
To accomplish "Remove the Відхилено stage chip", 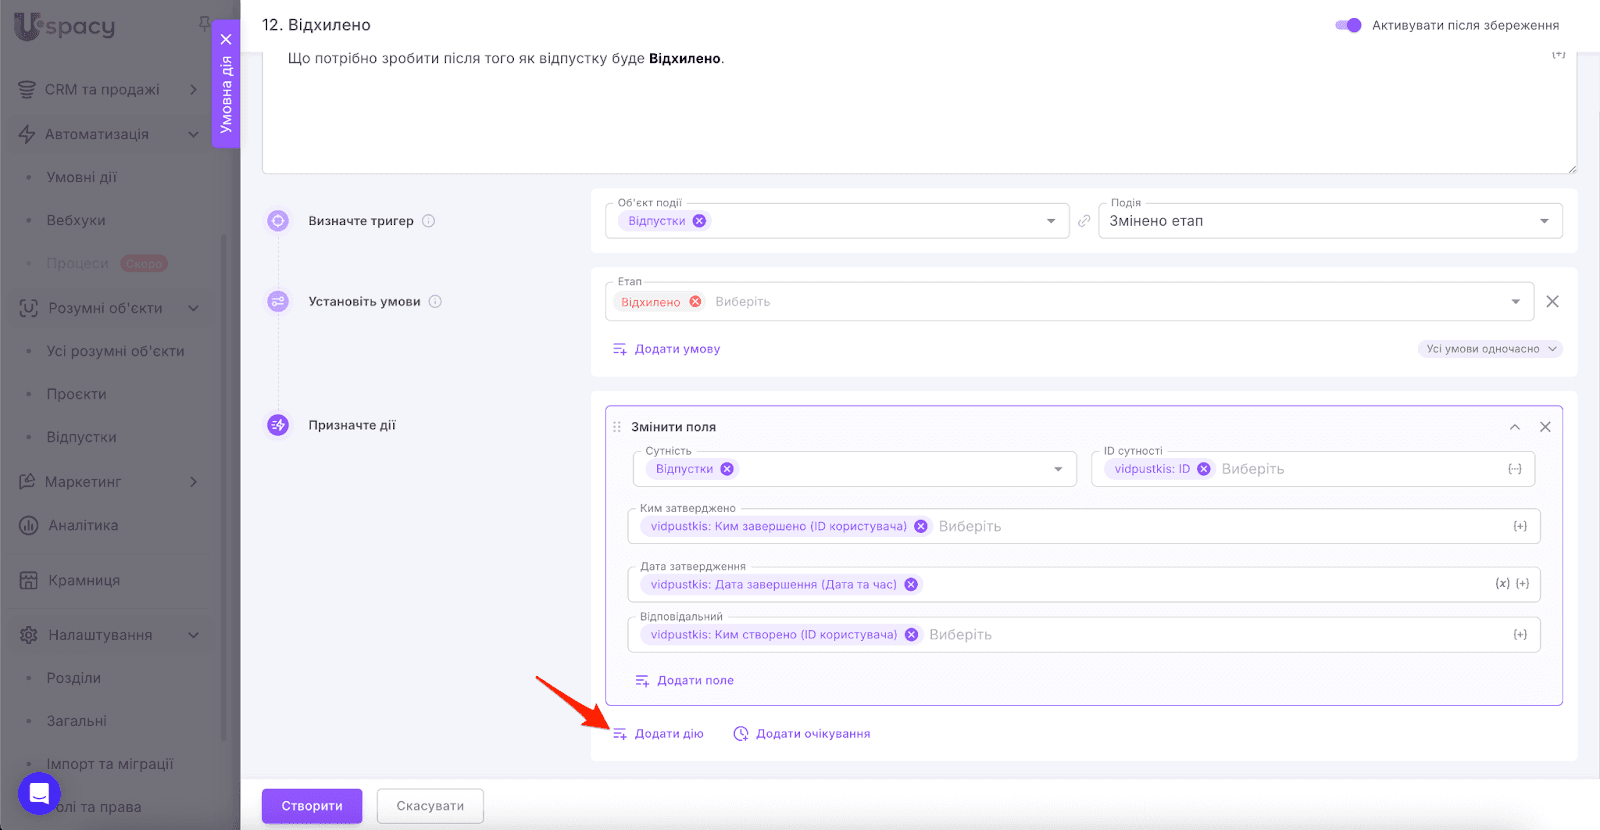I will click(x=695, y=302).
